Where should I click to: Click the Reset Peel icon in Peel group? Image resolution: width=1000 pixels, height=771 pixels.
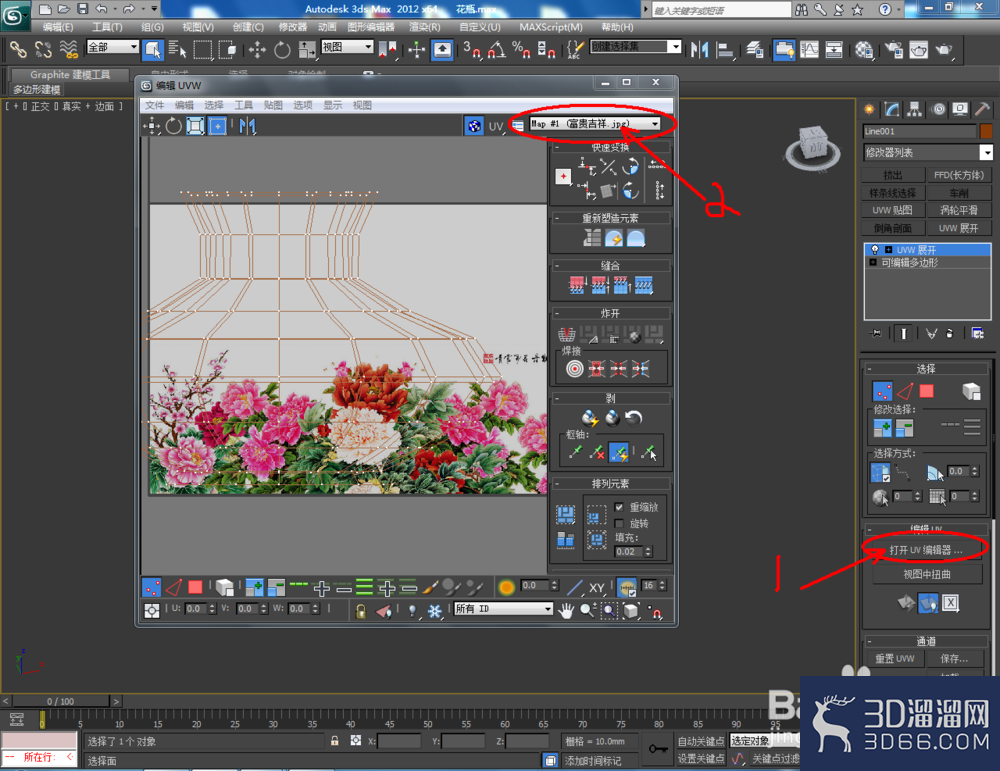[x=633, y=418]
